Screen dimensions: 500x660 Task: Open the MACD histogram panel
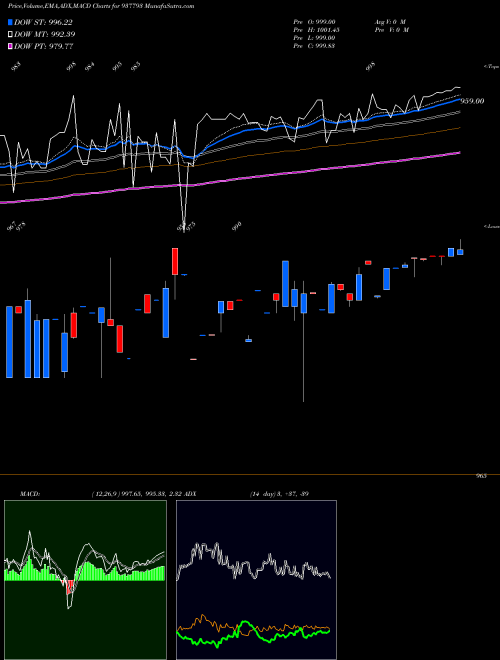(85, 580)
